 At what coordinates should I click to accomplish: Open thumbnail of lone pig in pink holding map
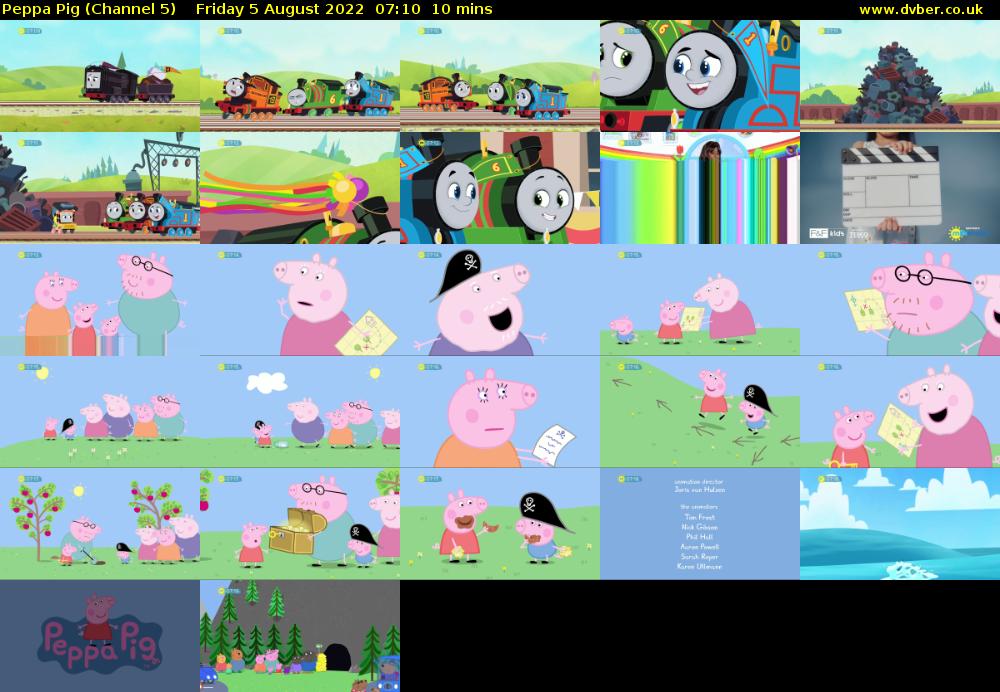(x=300, y=300)
